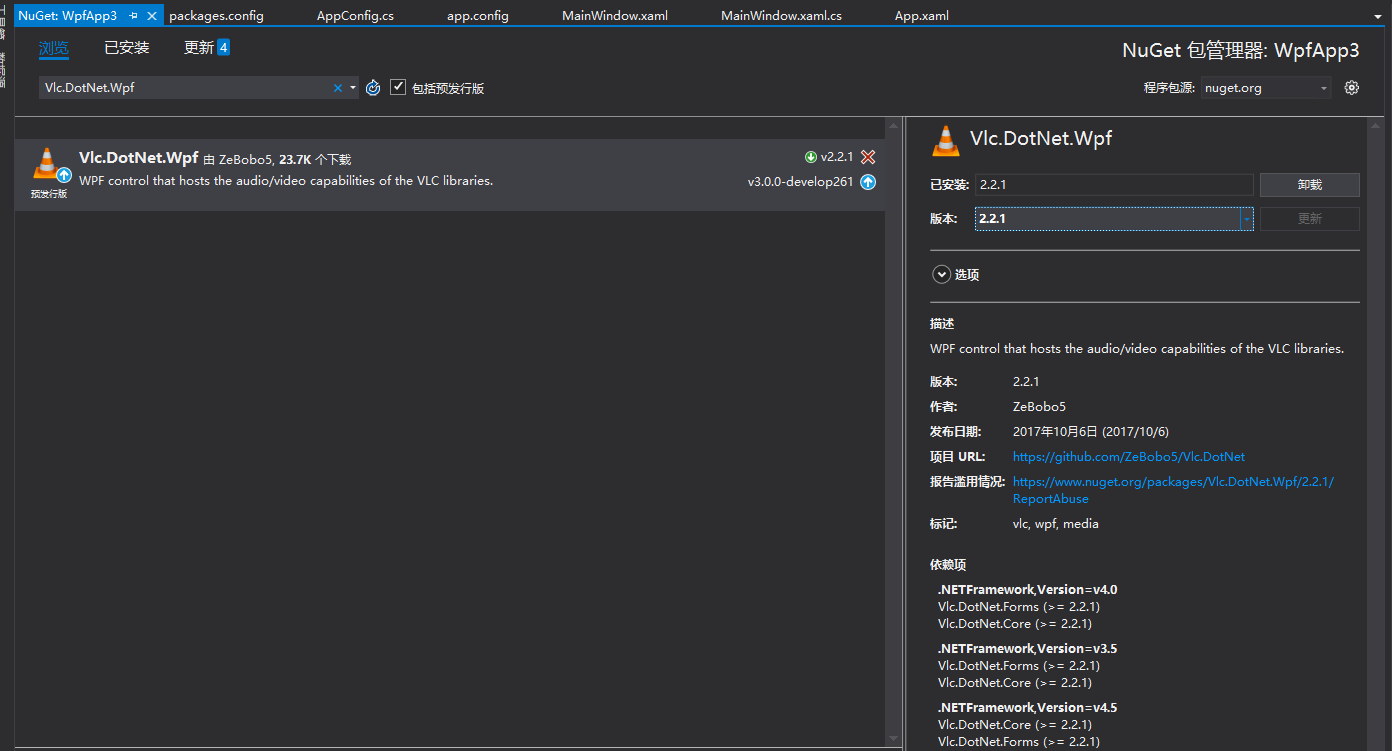Image resolution: width=1392 pixels, height=751 pixels.
Task: Open search history dropdown arrow
Action: (x=353, y=88)
